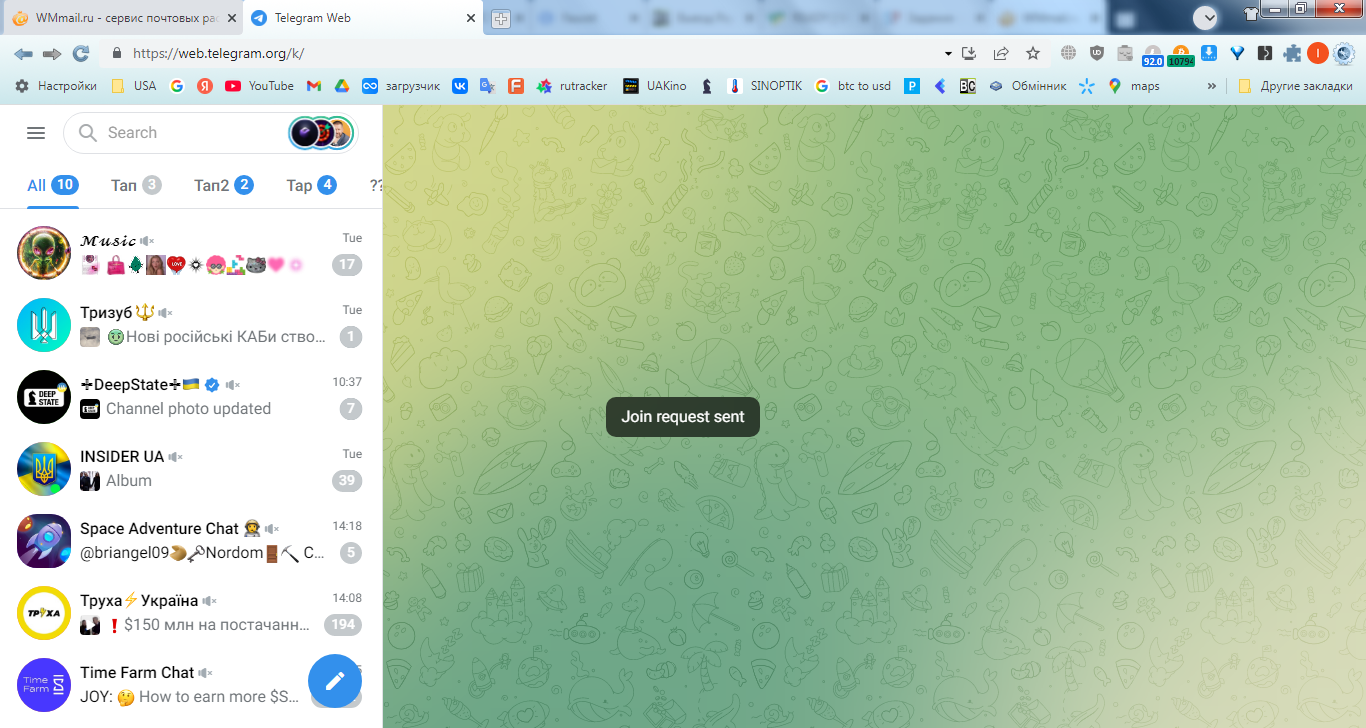1366x728 pixels.
Task: Open the Telegram hamburger menu
Action: click(x=36, y=133)
